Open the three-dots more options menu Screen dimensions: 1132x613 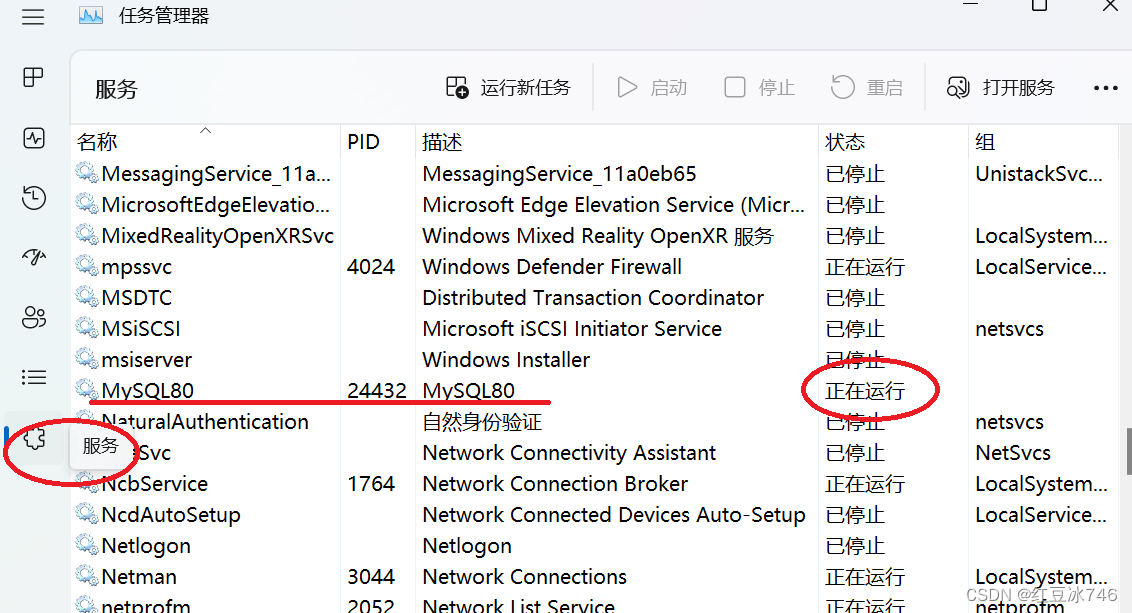[x=1105, y=88]
